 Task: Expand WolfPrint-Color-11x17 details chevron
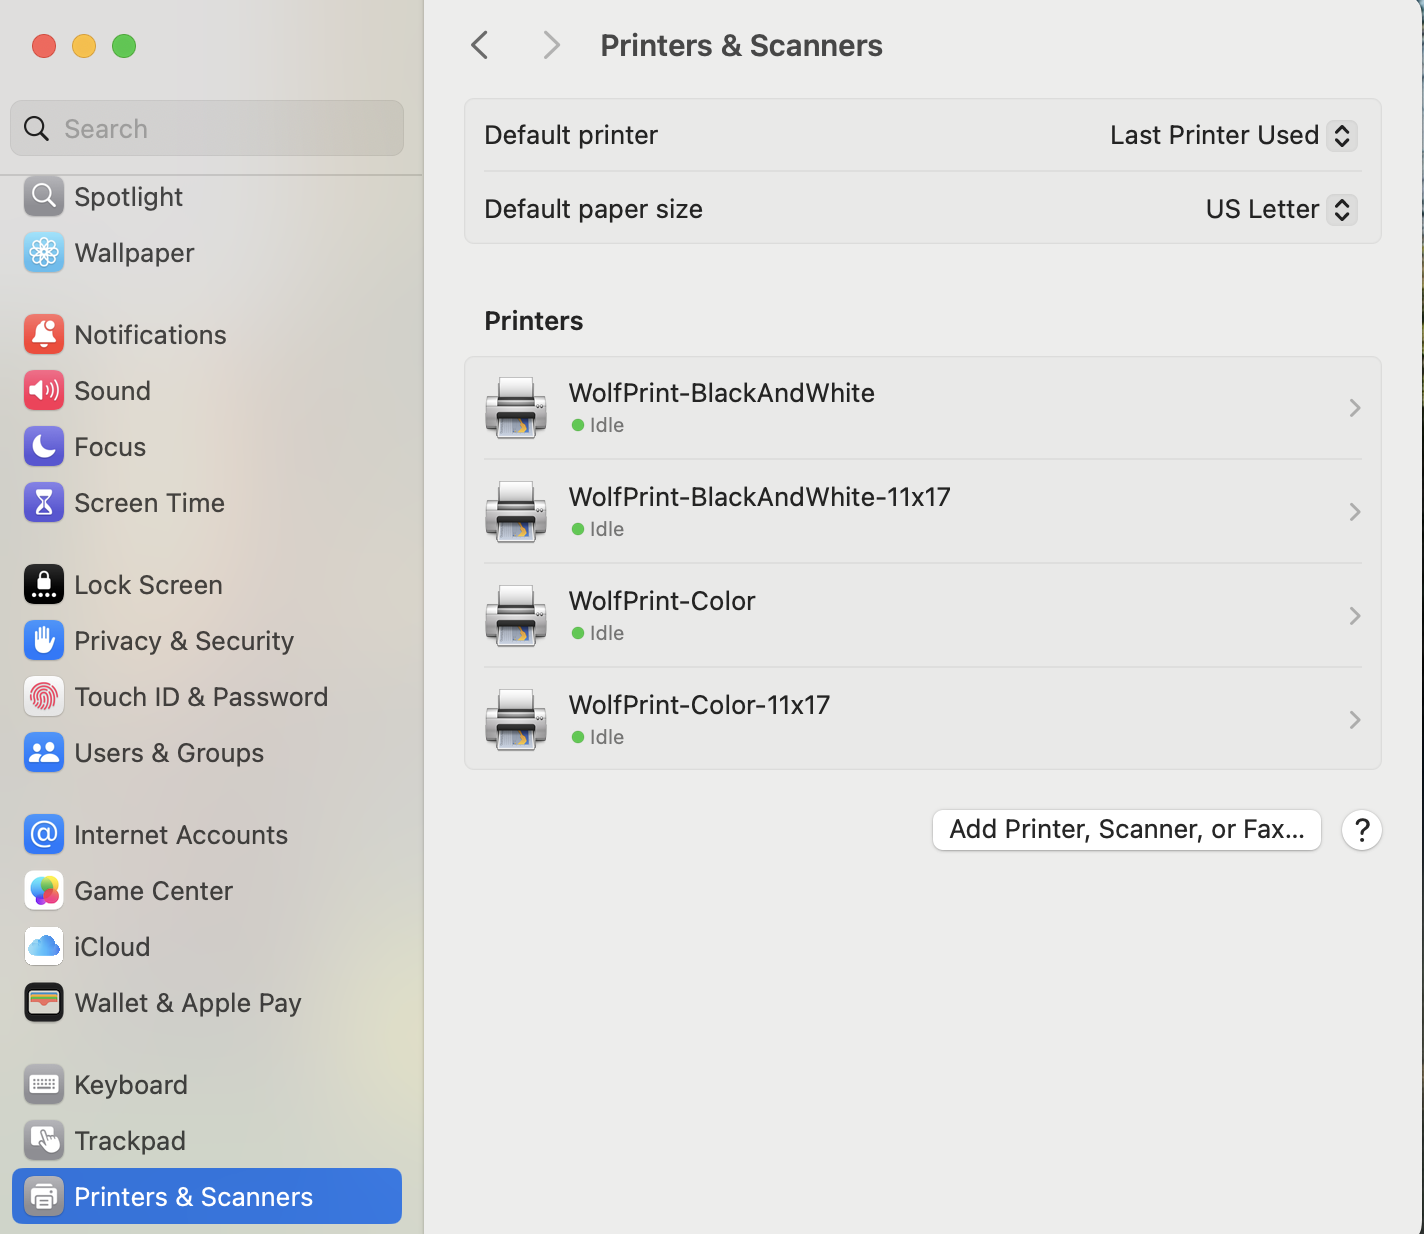point(1354,720)
